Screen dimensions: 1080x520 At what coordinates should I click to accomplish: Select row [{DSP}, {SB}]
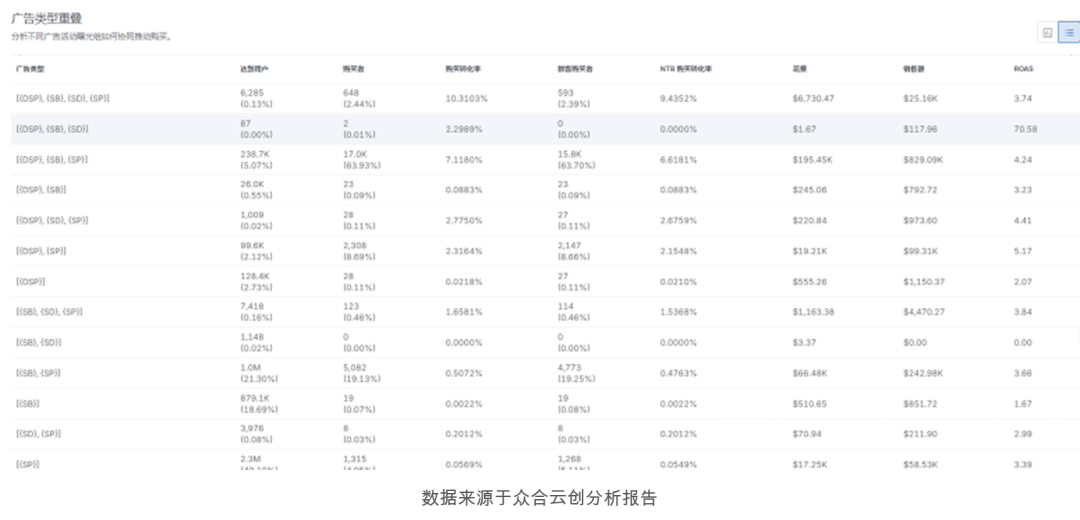[545, 189]
